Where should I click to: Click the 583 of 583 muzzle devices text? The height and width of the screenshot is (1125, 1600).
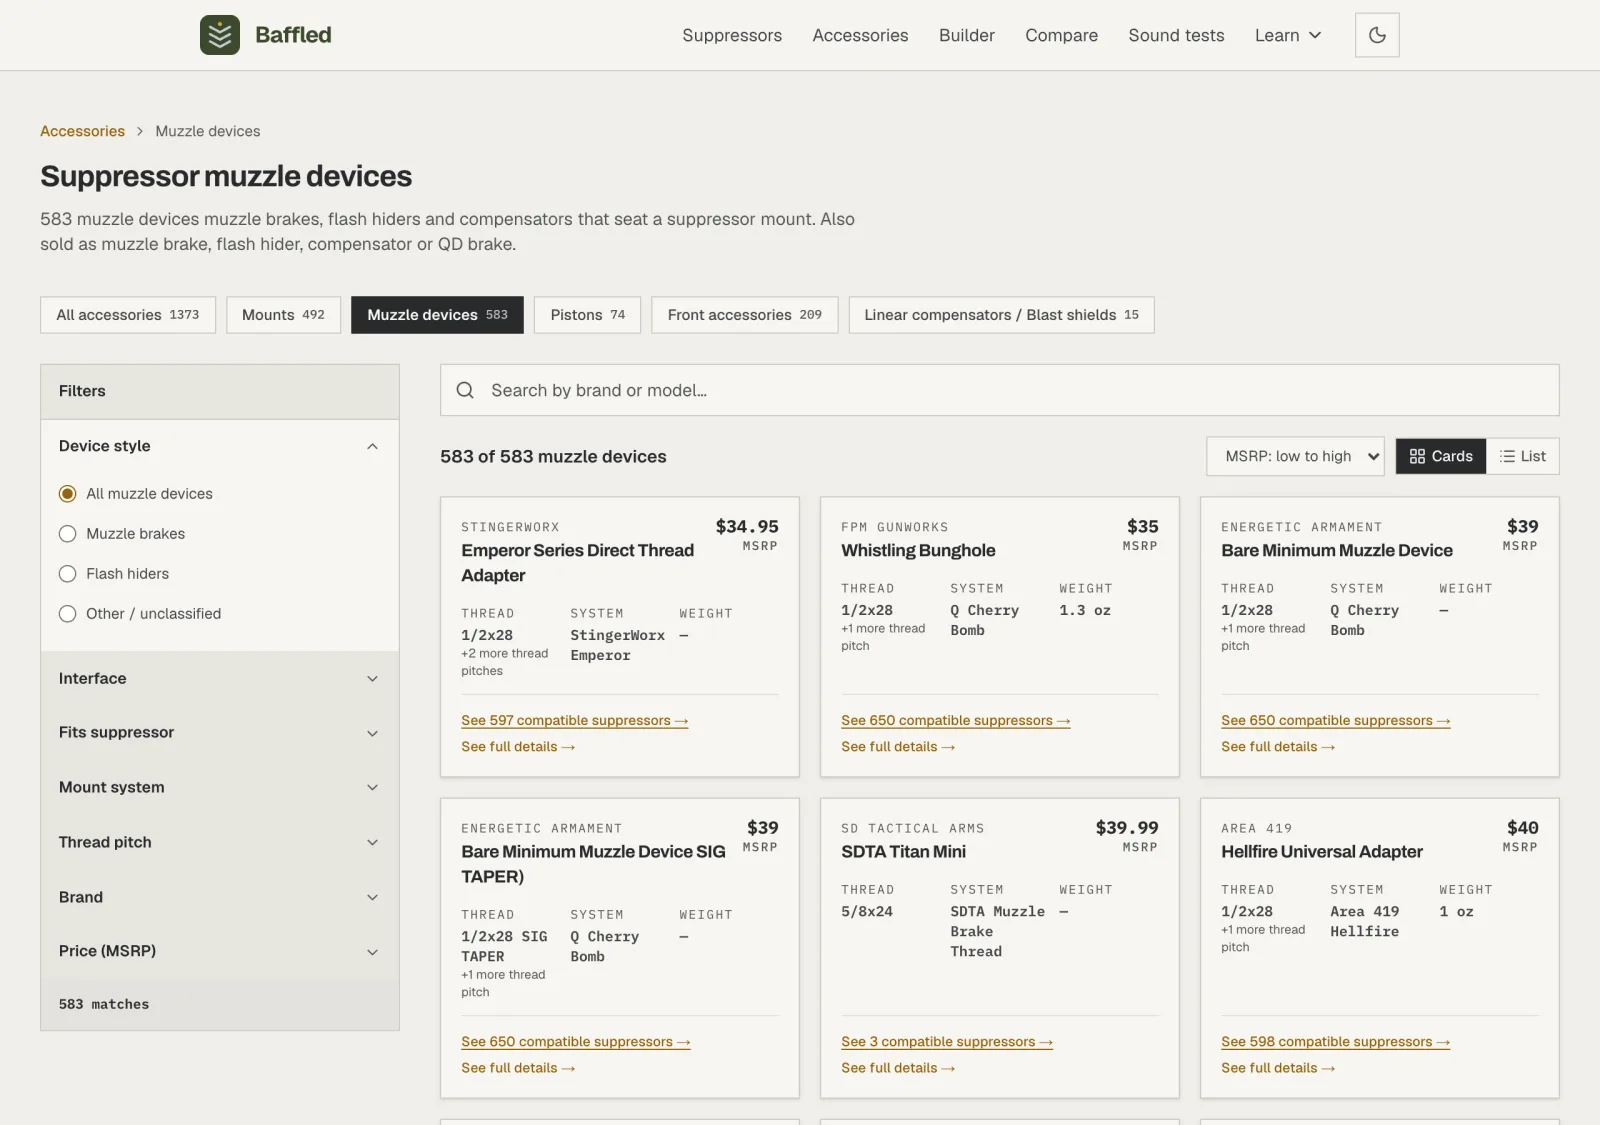coord(553,456)
